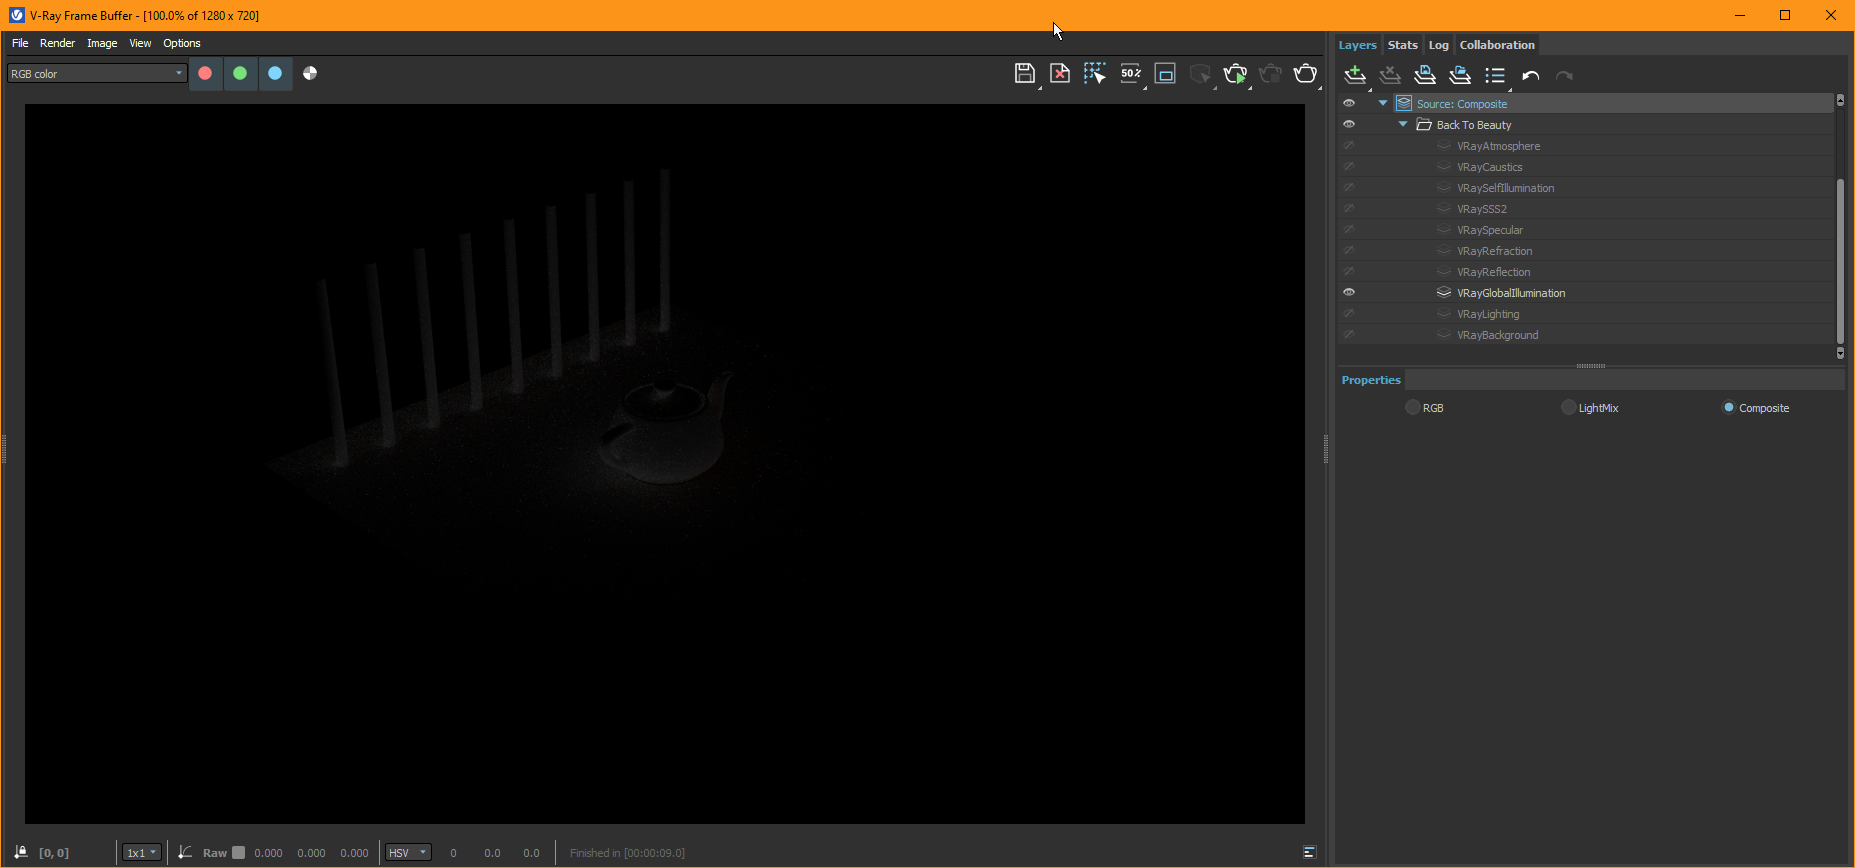Click the 50% test resolution icon
The width and height of the screenshot is (1855, 868).
coord(1131,73)
